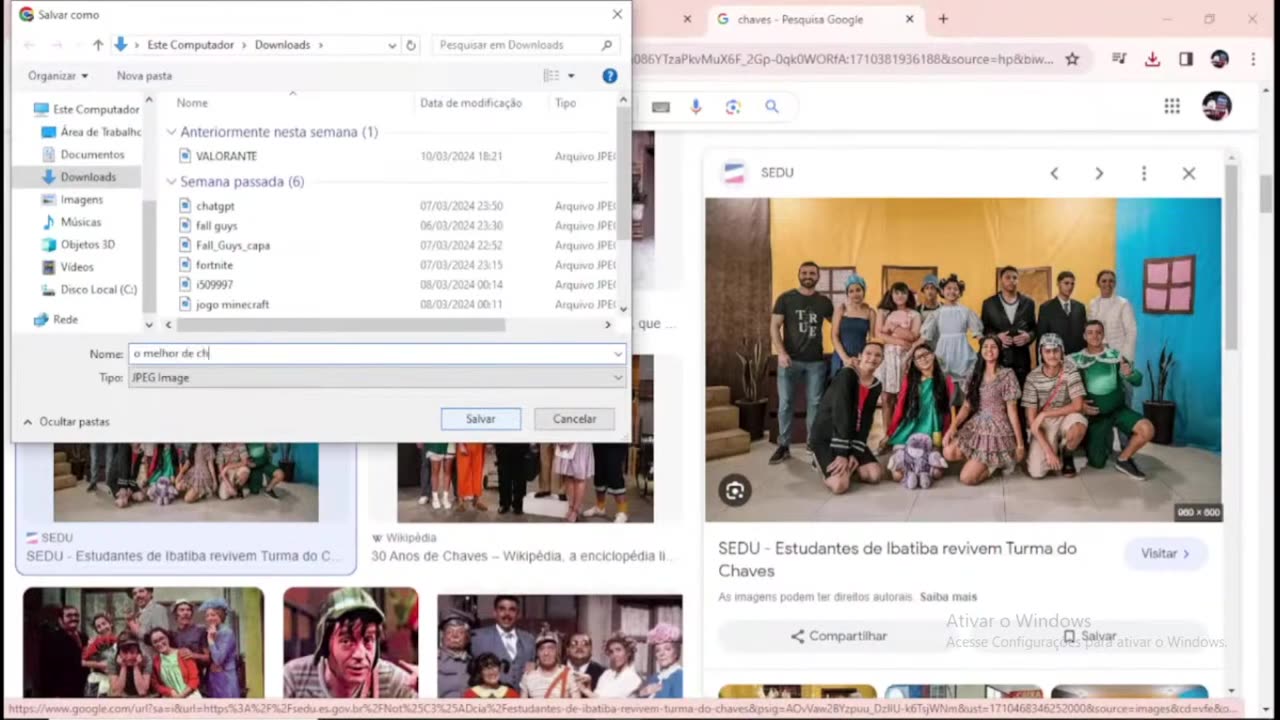
Task: Collapse 'Semana passada' group
Action: [x=171, y=182]
